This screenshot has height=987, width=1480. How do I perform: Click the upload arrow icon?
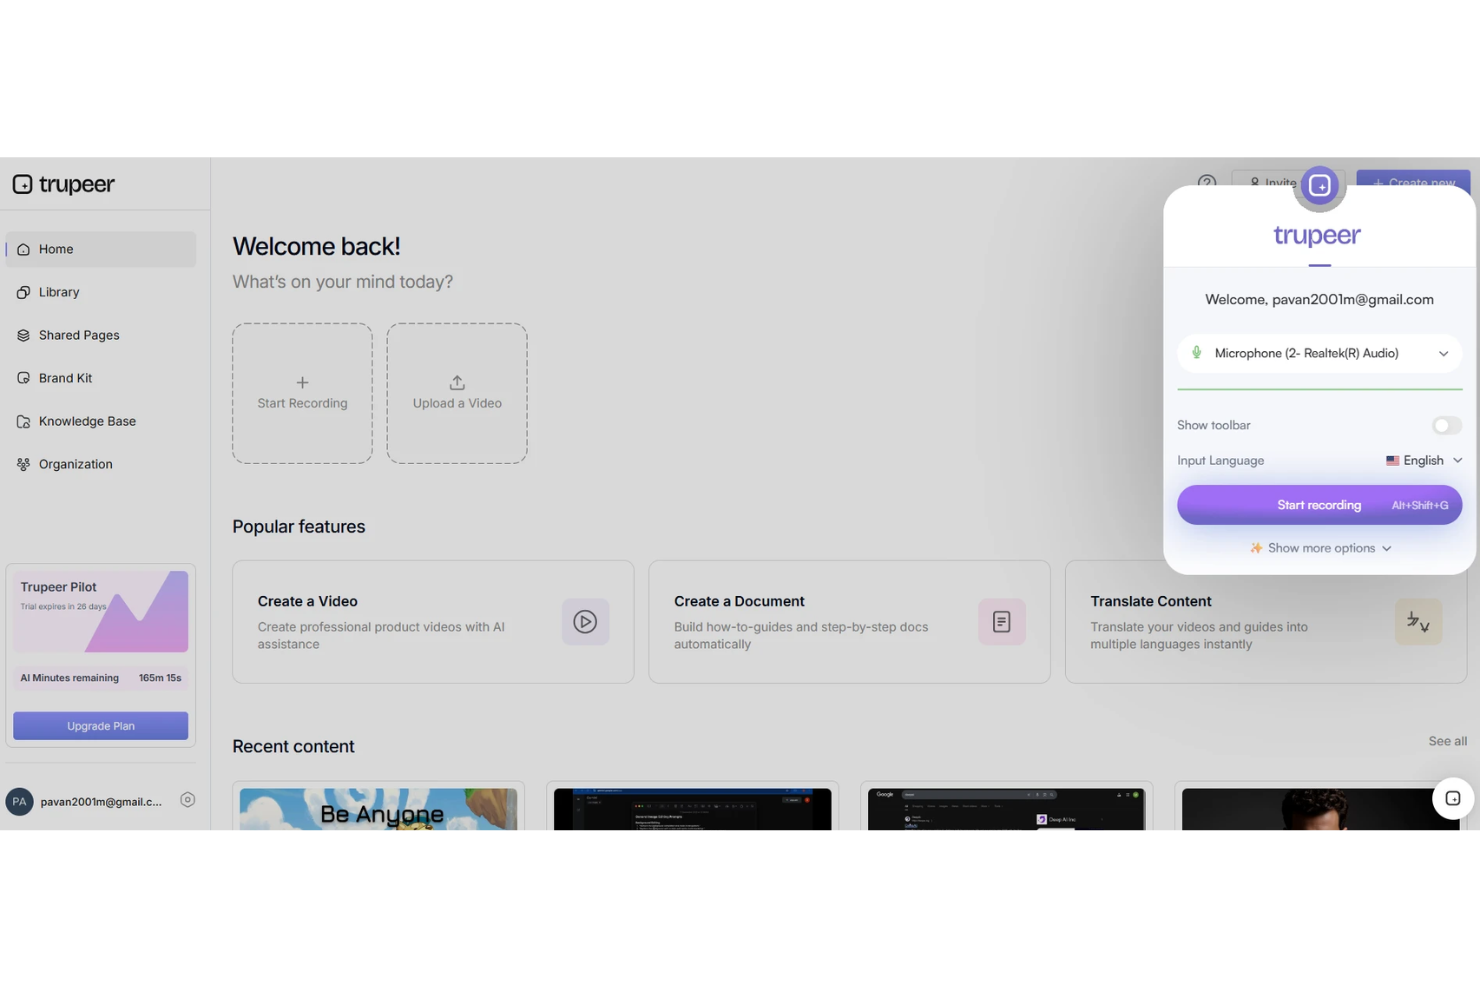pyautogui.click(x=457, y=382)
